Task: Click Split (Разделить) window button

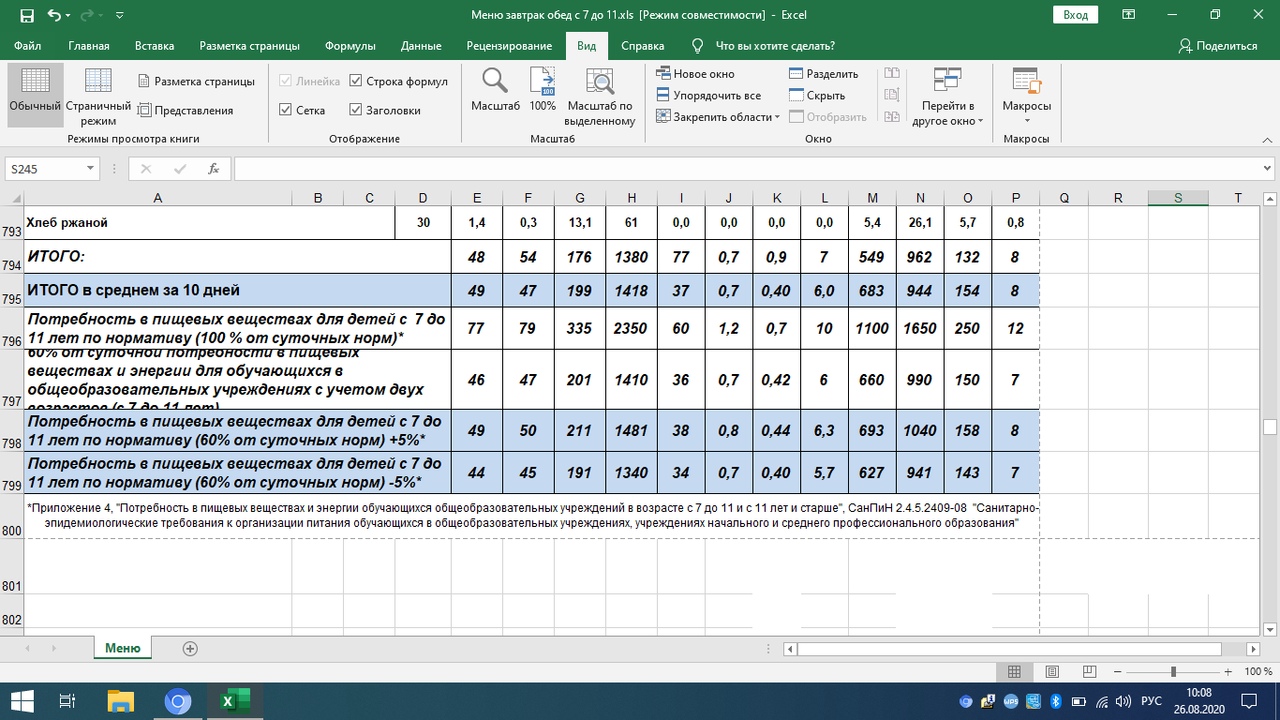Action: click(824, 74)
